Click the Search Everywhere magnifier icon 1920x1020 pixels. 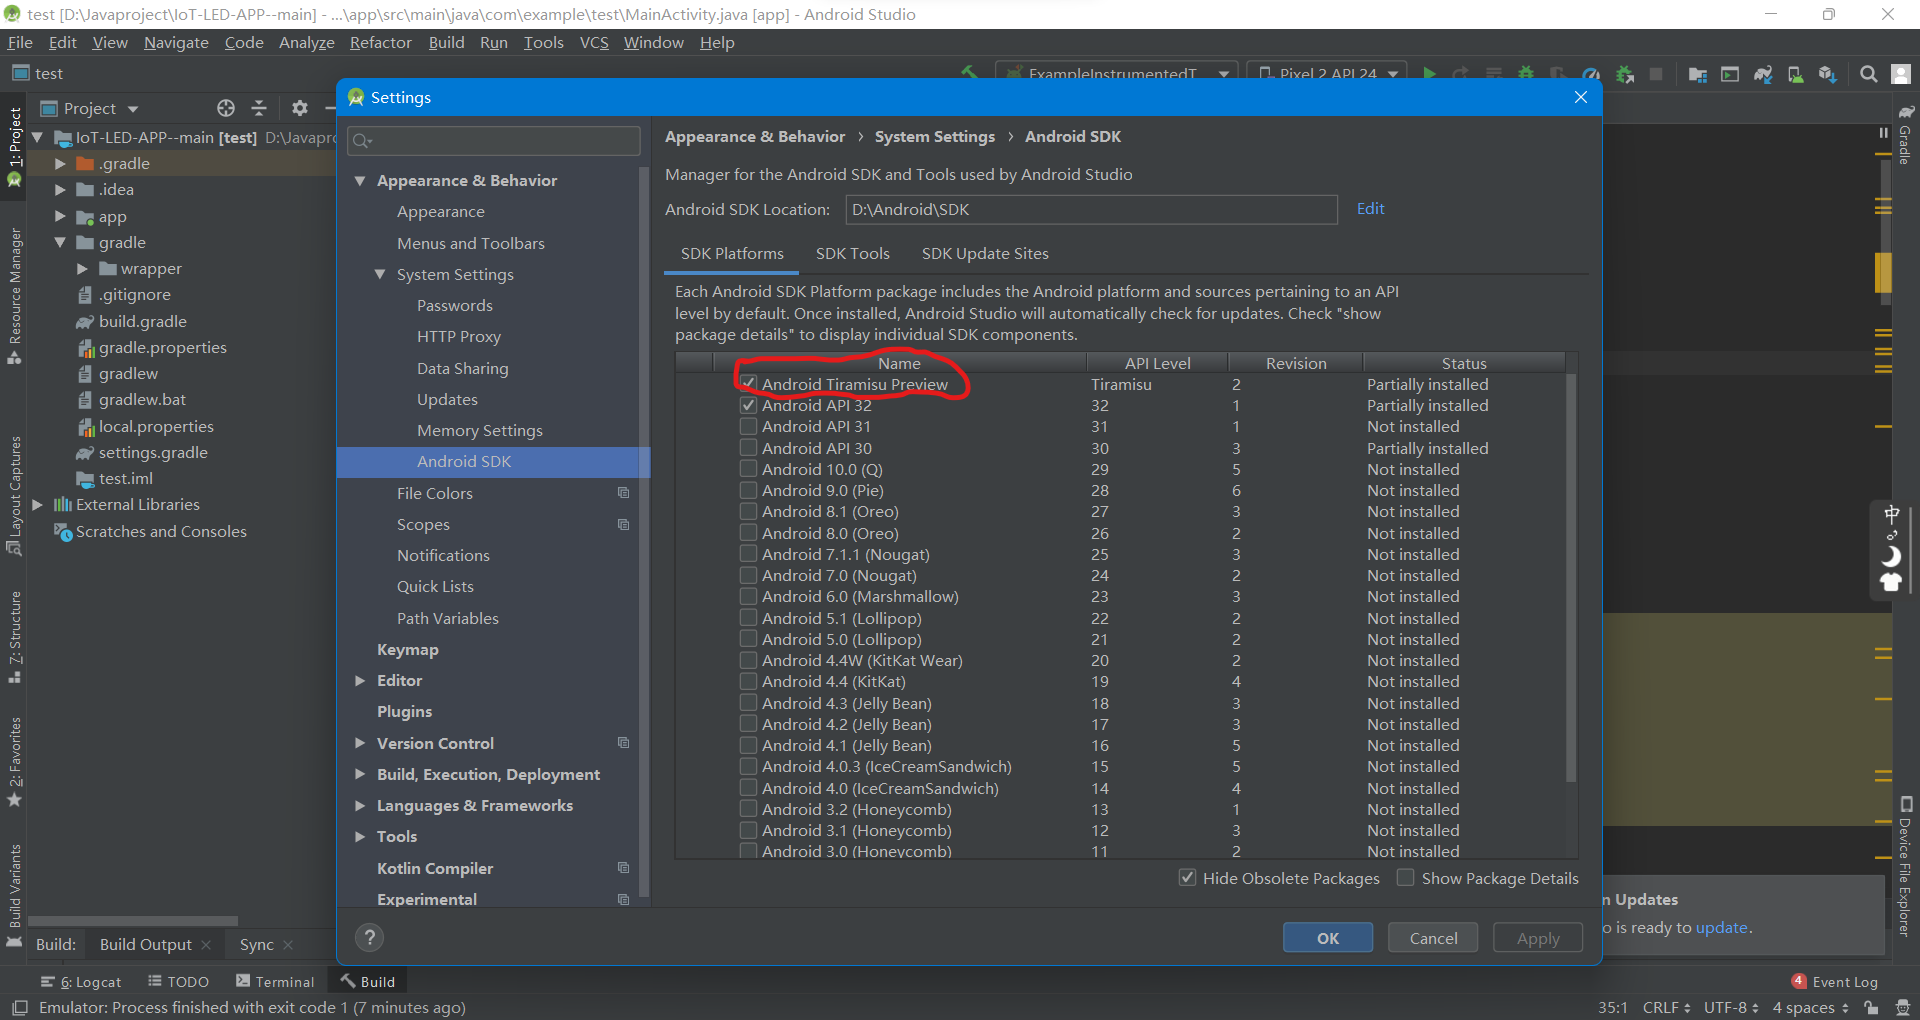(x=1868, y=74)
